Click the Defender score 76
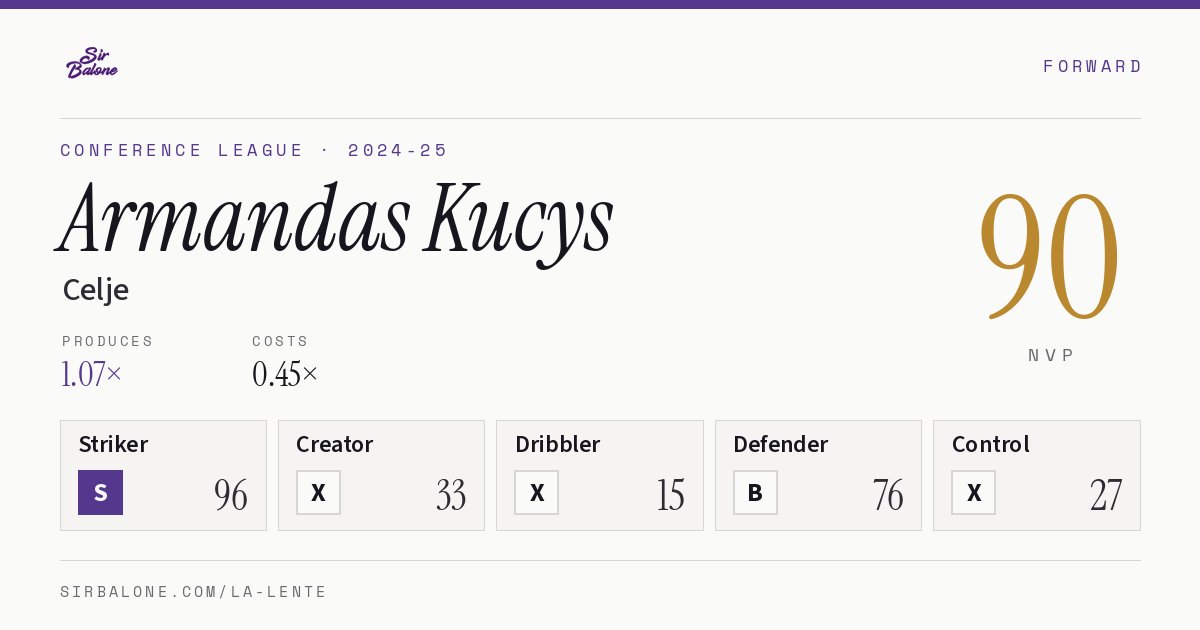 (888, 495)
